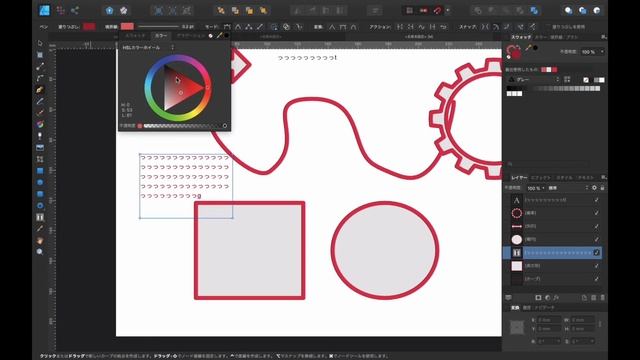Viewport: 640px width, 360px height.
Task: Click the add layer page icon
Action: click(x=584, y=298)
